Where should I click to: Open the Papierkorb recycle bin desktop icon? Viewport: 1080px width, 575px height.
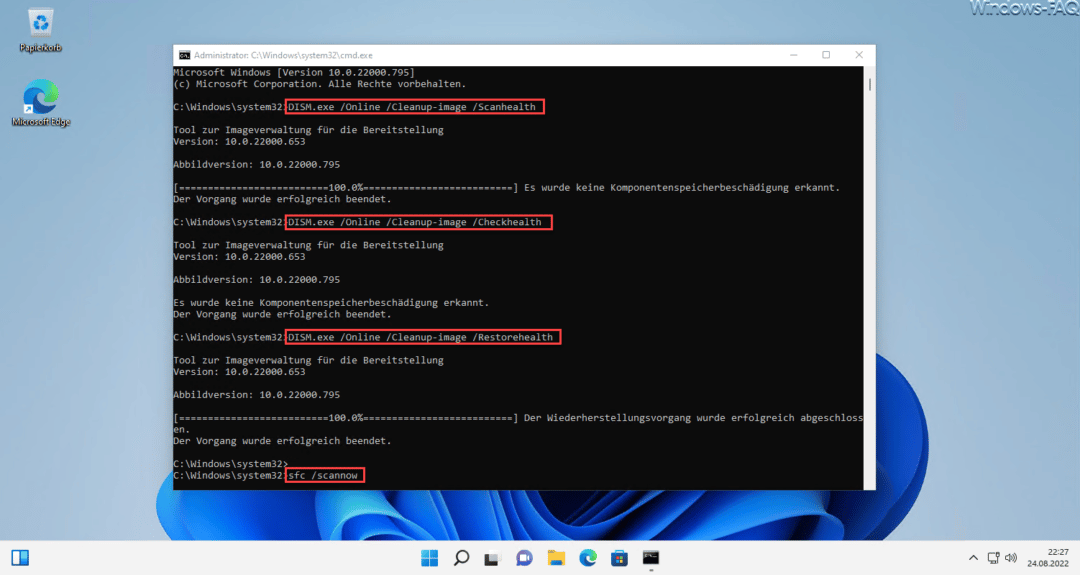(41, 30)
